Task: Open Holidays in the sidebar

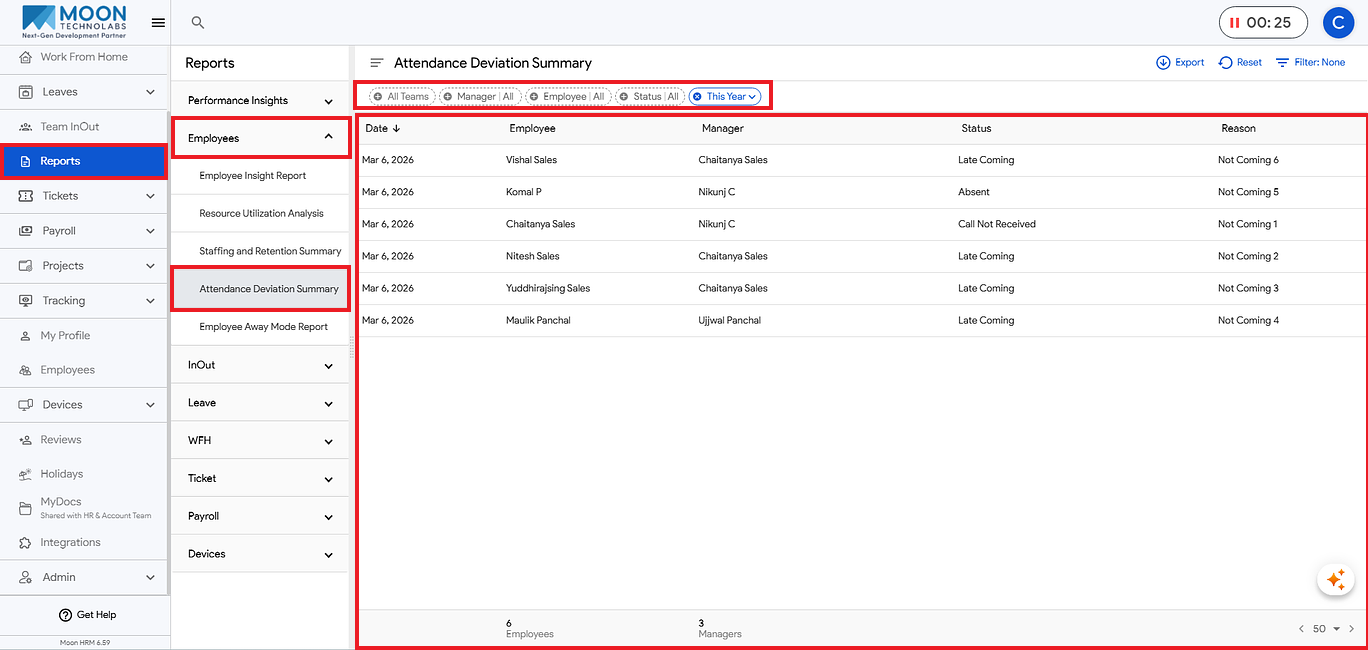Action: (x=83, y=474)
